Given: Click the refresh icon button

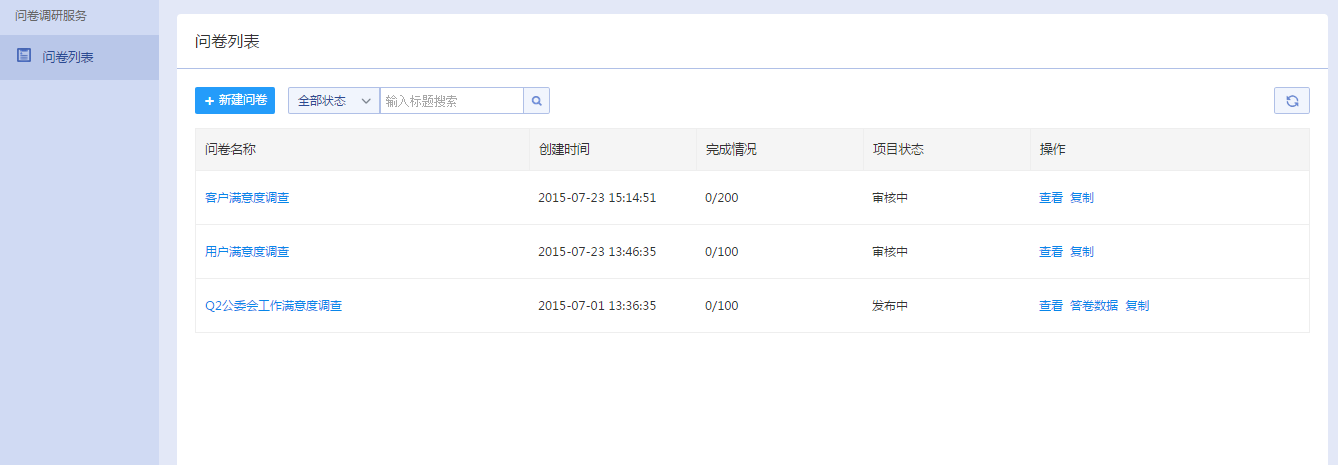Looking at the screenshot, I should coord(1291,101).
